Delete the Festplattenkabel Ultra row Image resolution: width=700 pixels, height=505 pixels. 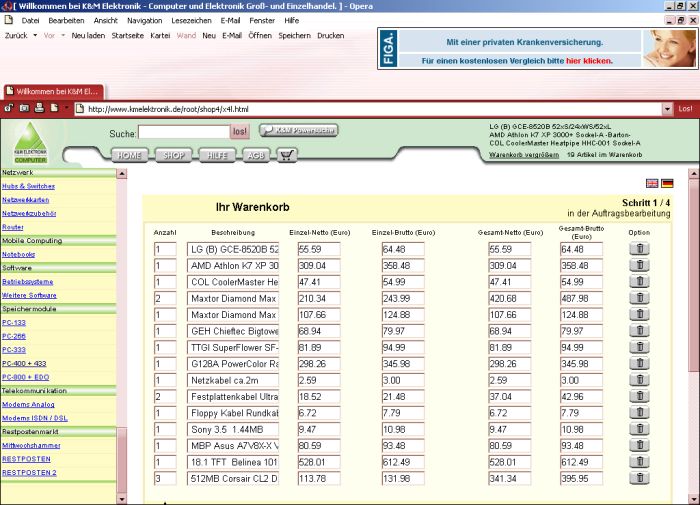click(x=639, y=396)
